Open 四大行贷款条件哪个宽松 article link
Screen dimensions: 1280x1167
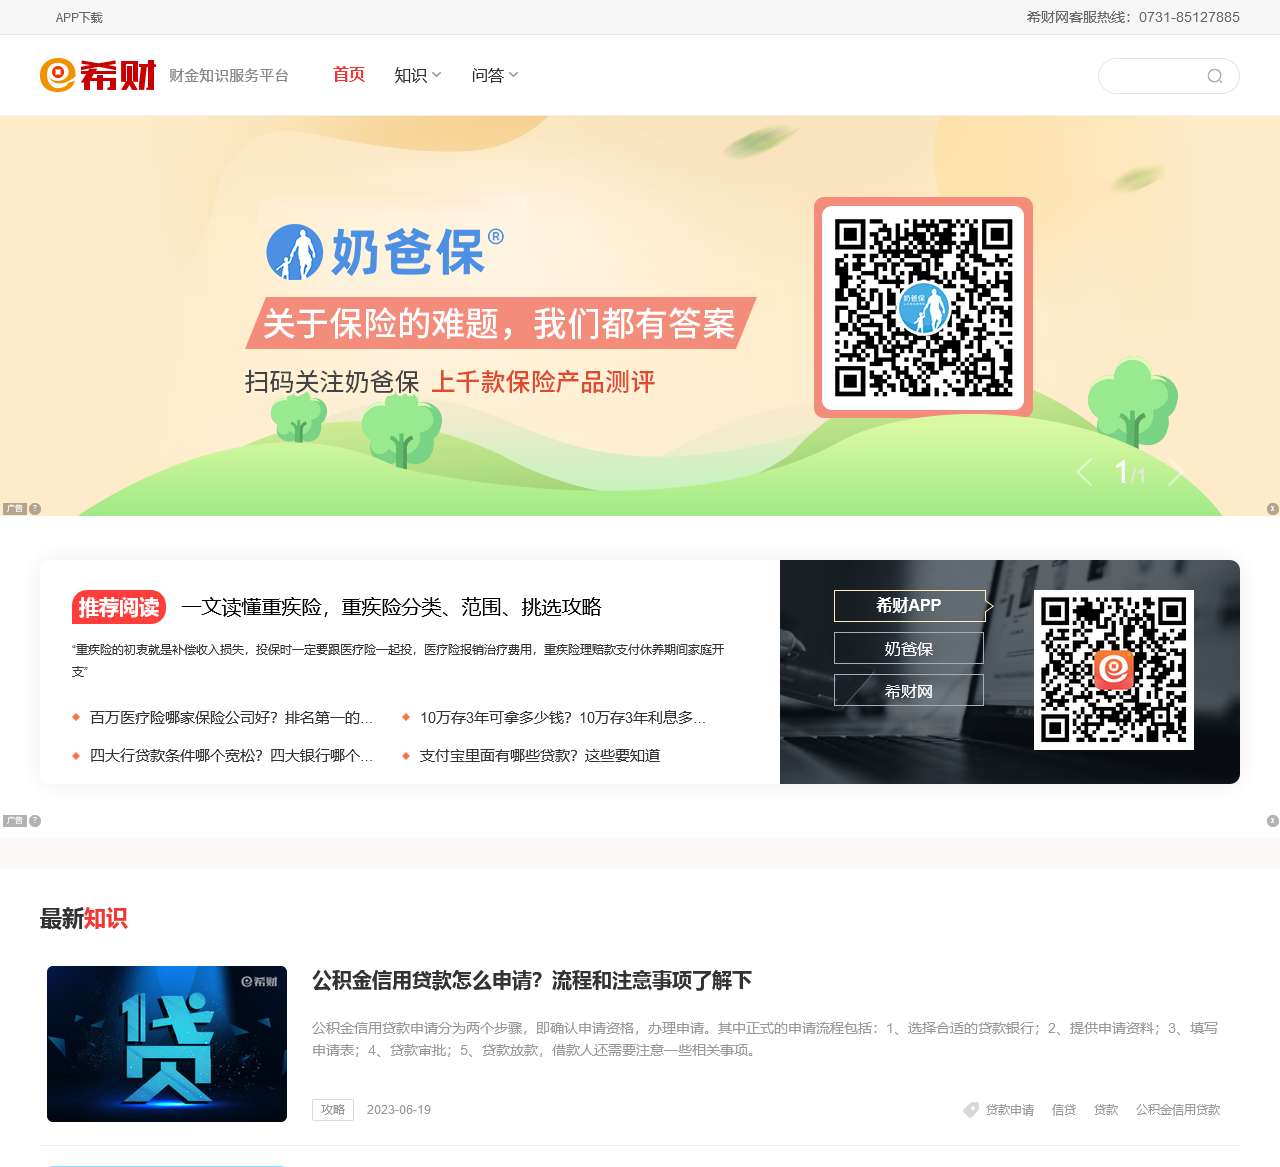[231, 755]
